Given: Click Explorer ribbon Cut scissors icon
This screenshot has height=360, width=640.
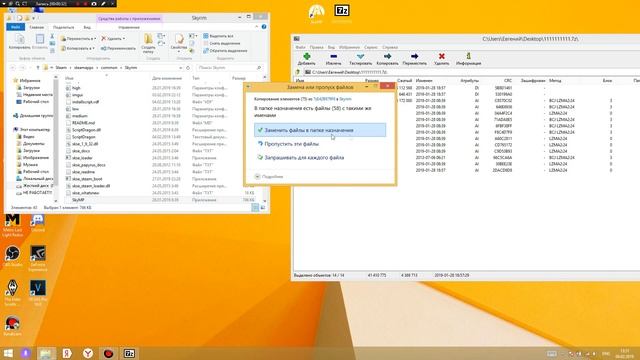Looking at the screenshot, I should pyautogui.click(x=52, y=36).
